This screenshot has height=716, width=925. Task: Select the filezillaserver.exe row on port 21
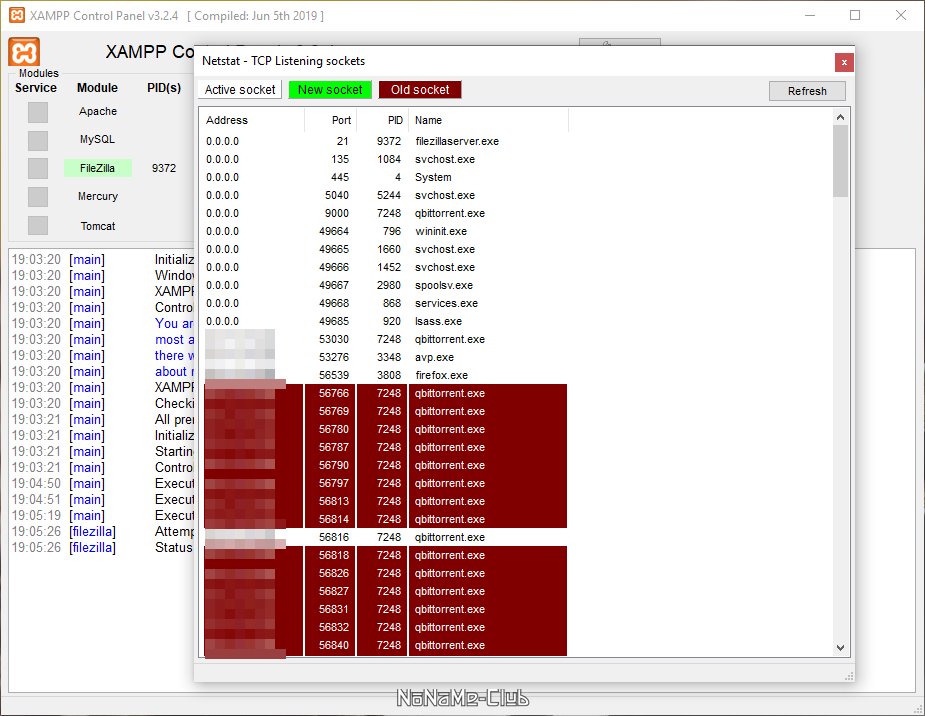click(x=456, y=142)
